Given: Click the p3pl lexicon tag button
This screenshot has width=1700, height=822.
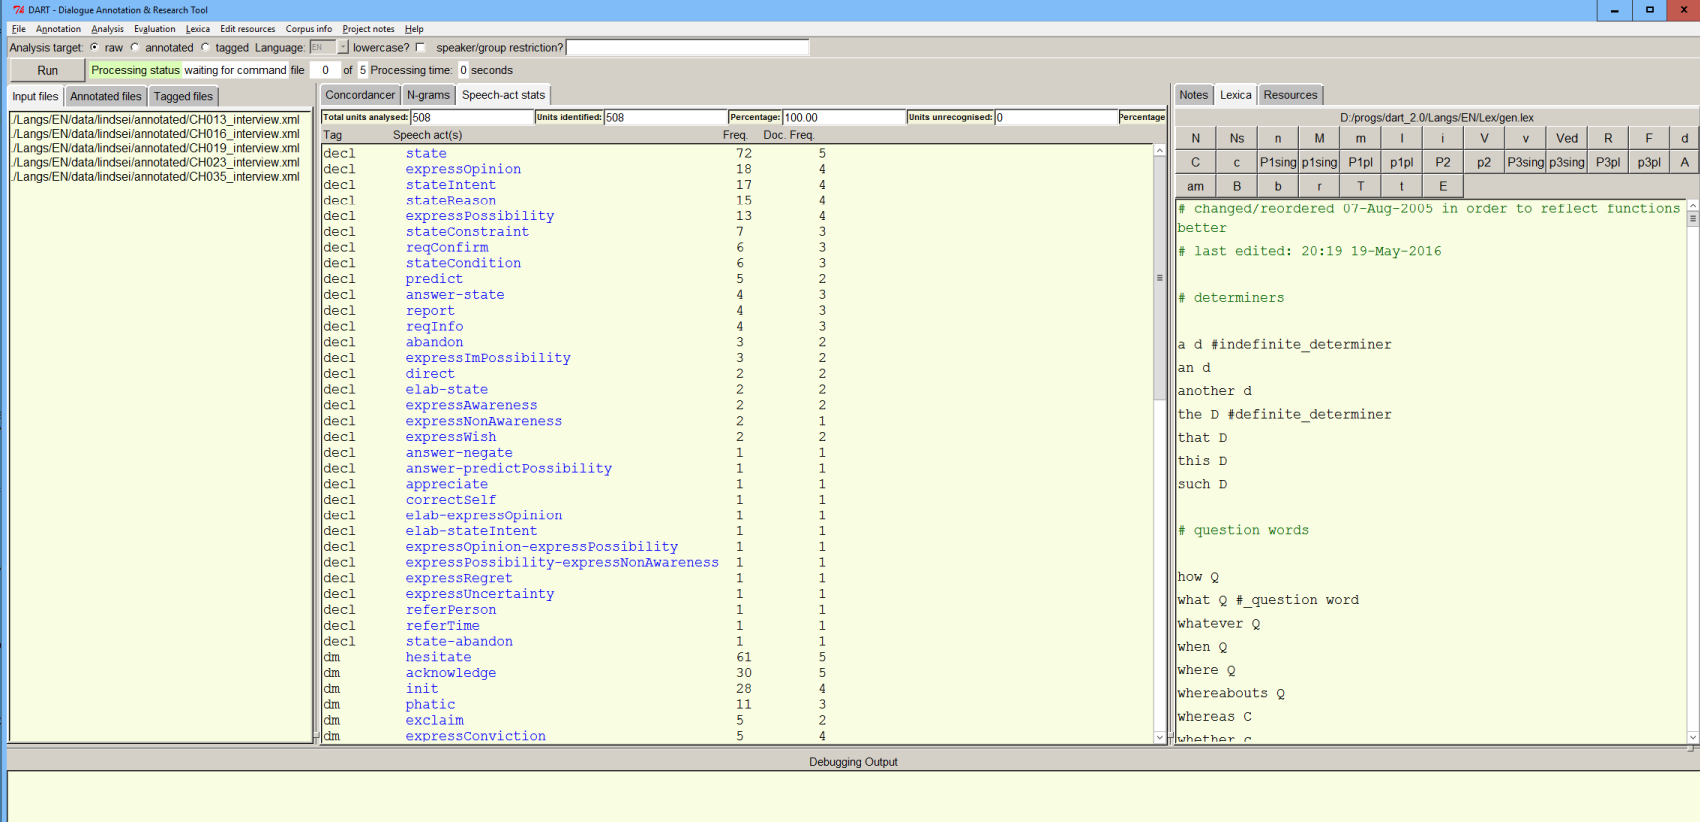Looking at the screenshot, I should pyautogui.click(x=1648, y=162).
